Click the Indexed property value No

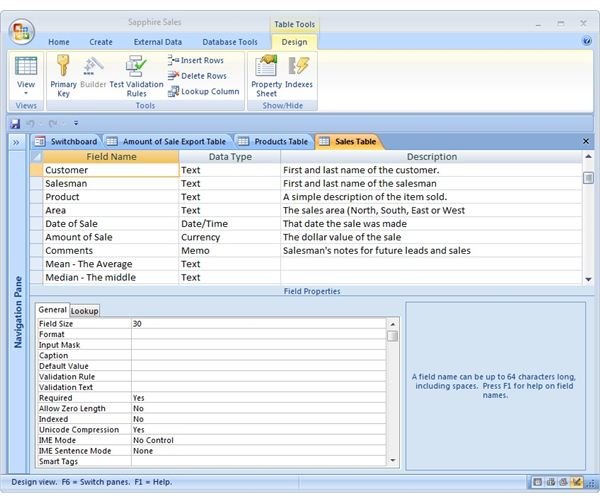click(x=258, y=419)
